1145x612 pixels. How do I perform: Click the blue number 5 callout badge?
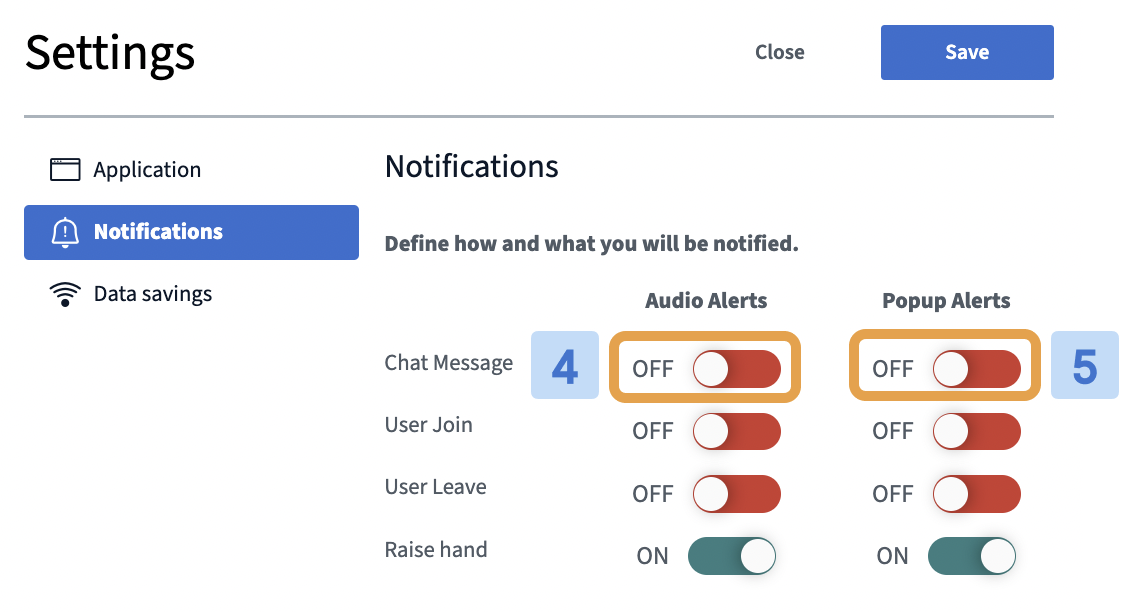[x=1084, y=365]
